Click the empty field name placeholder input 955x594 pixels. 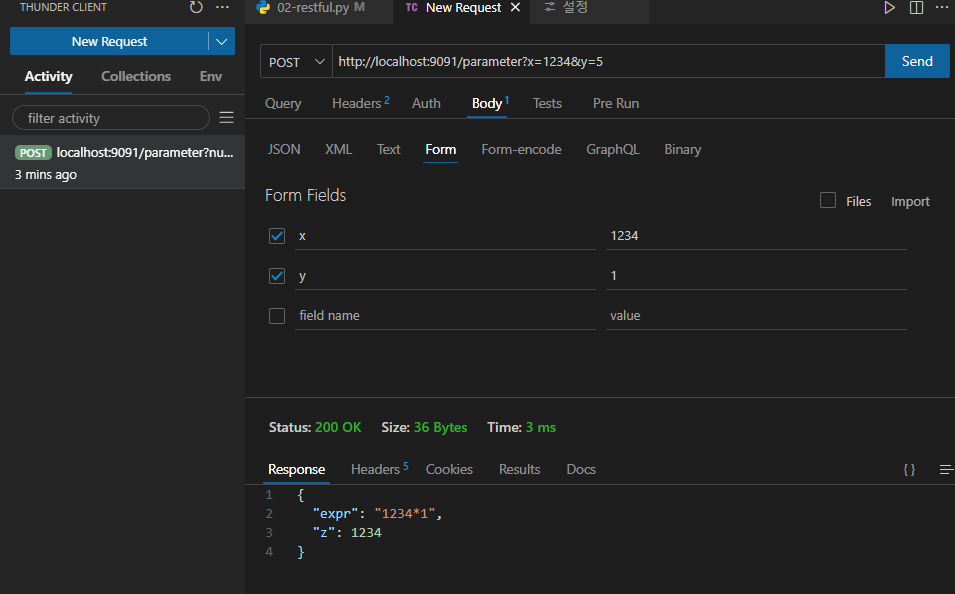point(445,316)
